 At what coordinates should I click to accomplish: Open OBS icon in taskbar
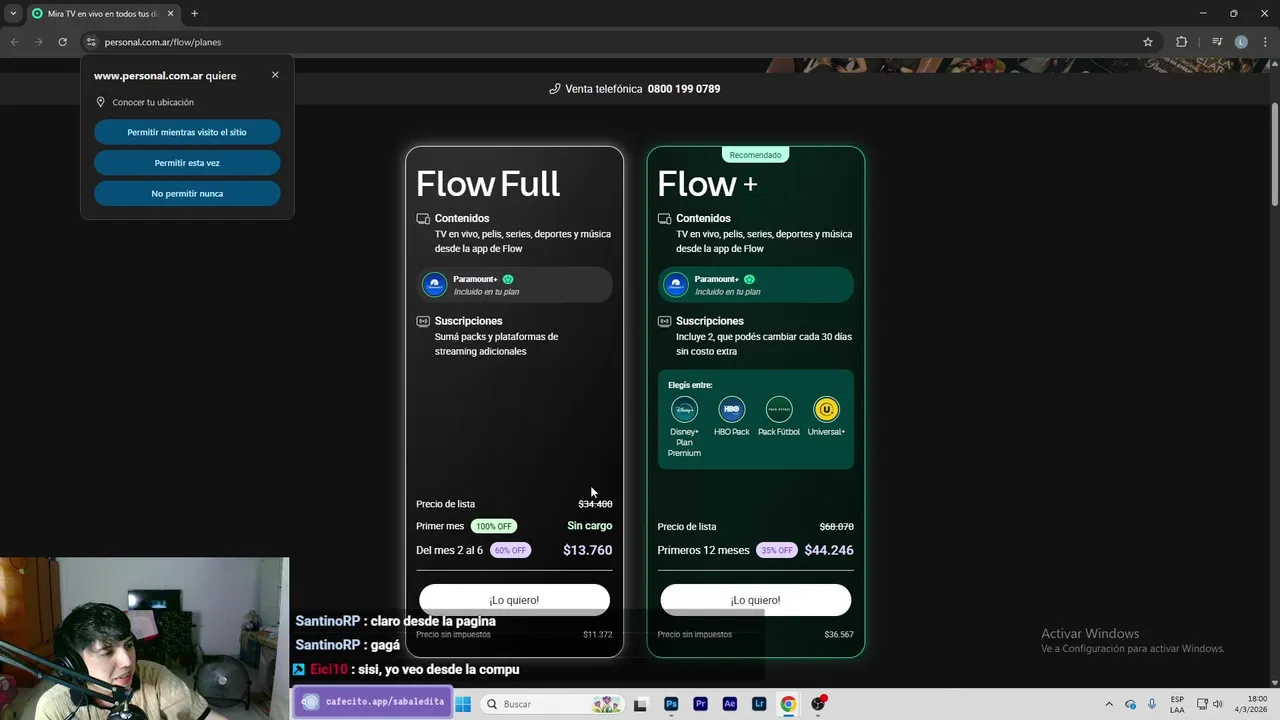point(818,704)
